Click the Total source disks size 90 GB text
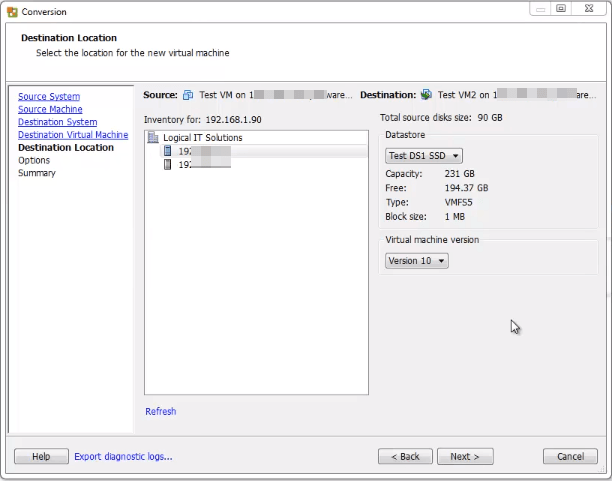This screenshot has height=481, width=612. tap(441, 118)
